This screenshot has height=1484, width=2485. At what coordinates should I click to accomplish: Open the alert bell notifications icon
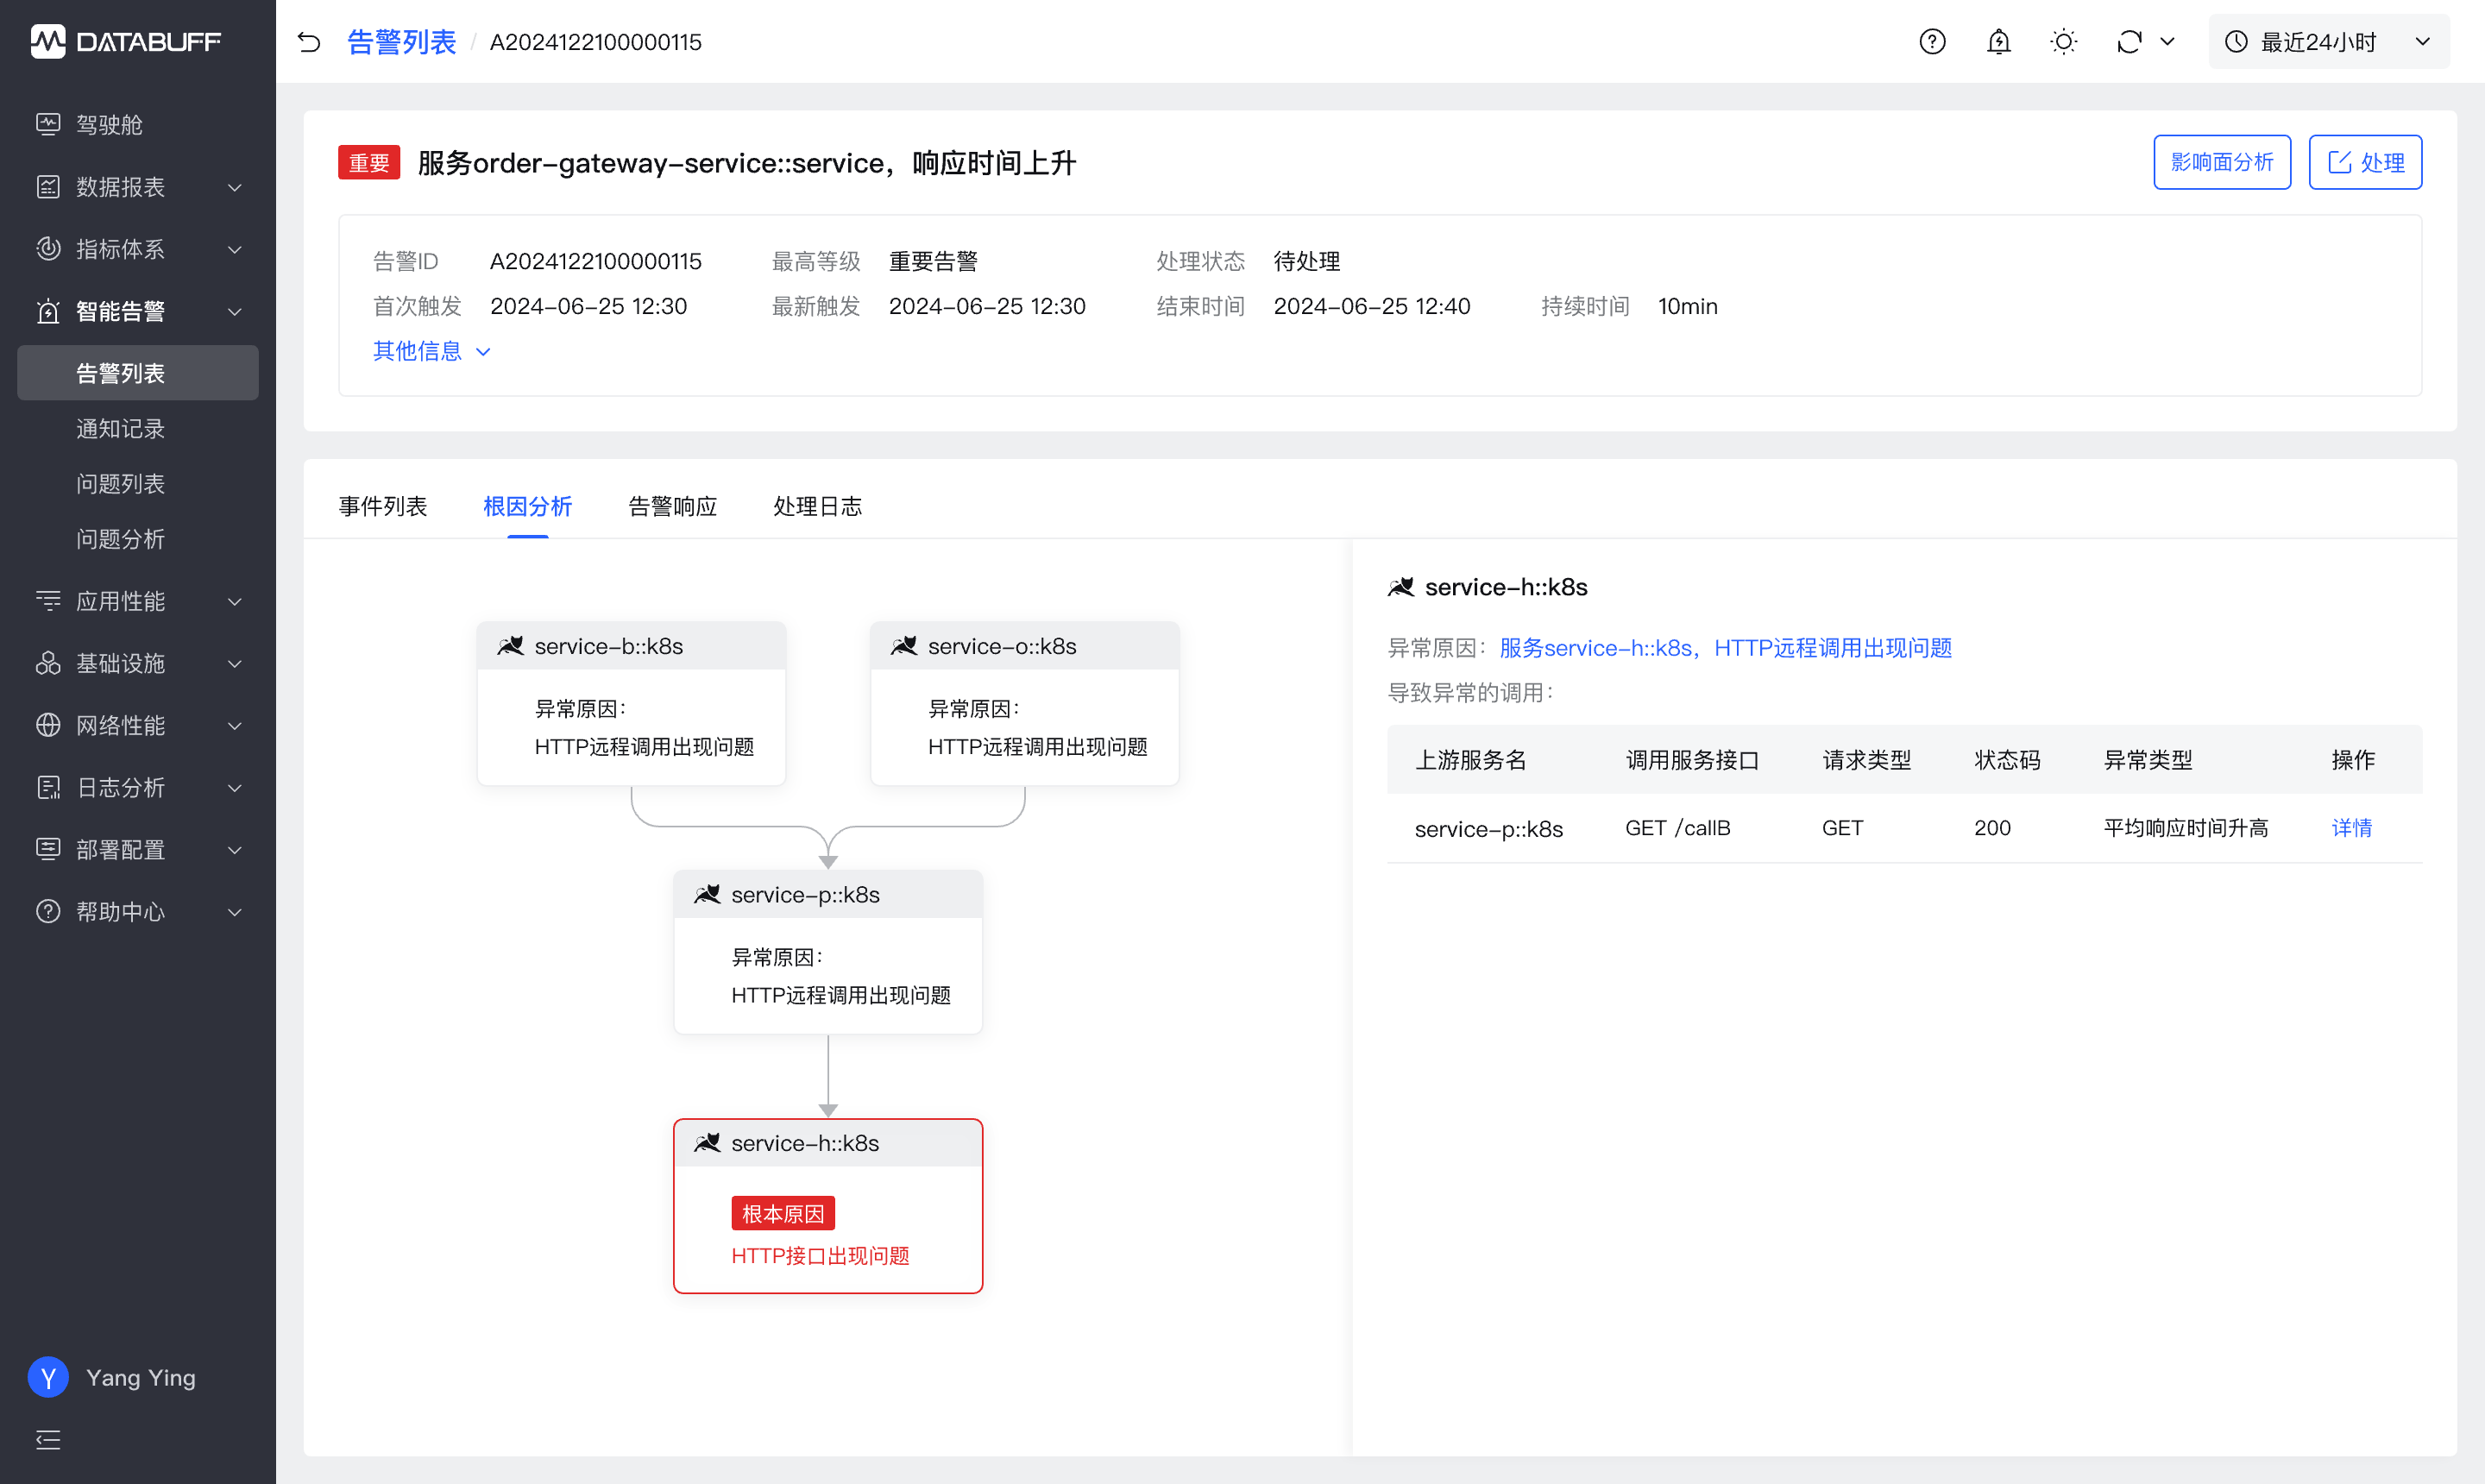pos(1998,42)
